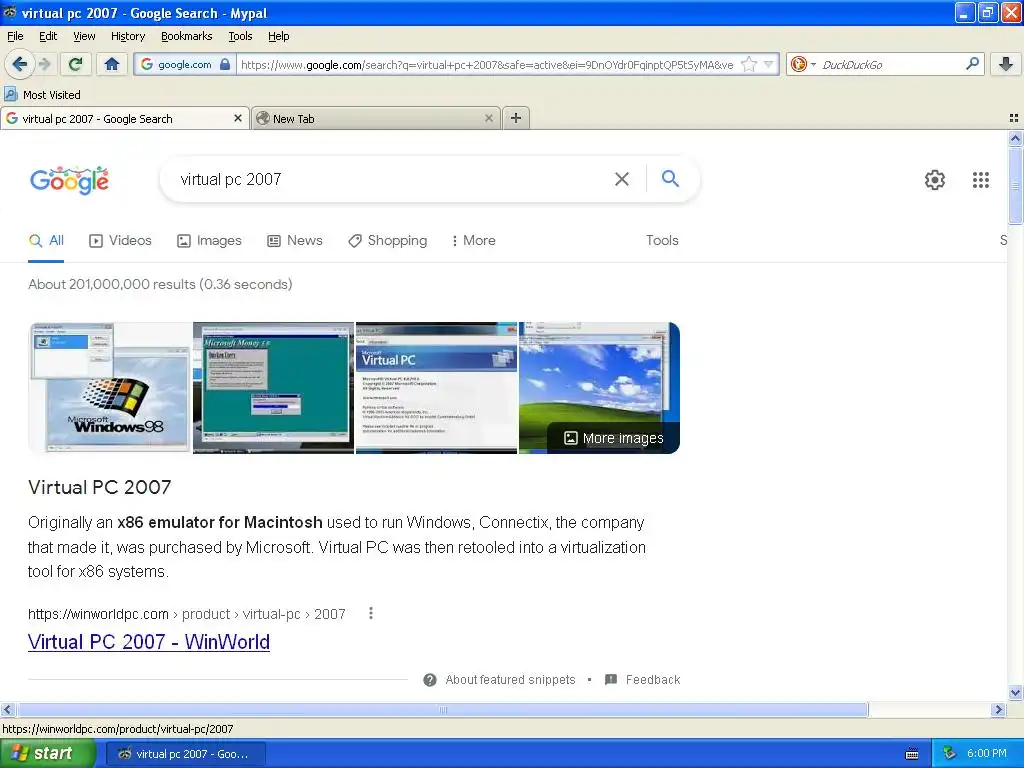Viewport: 1024px width, 768px height.
Task: Switch to Videos results
Action: coord(120,240)
